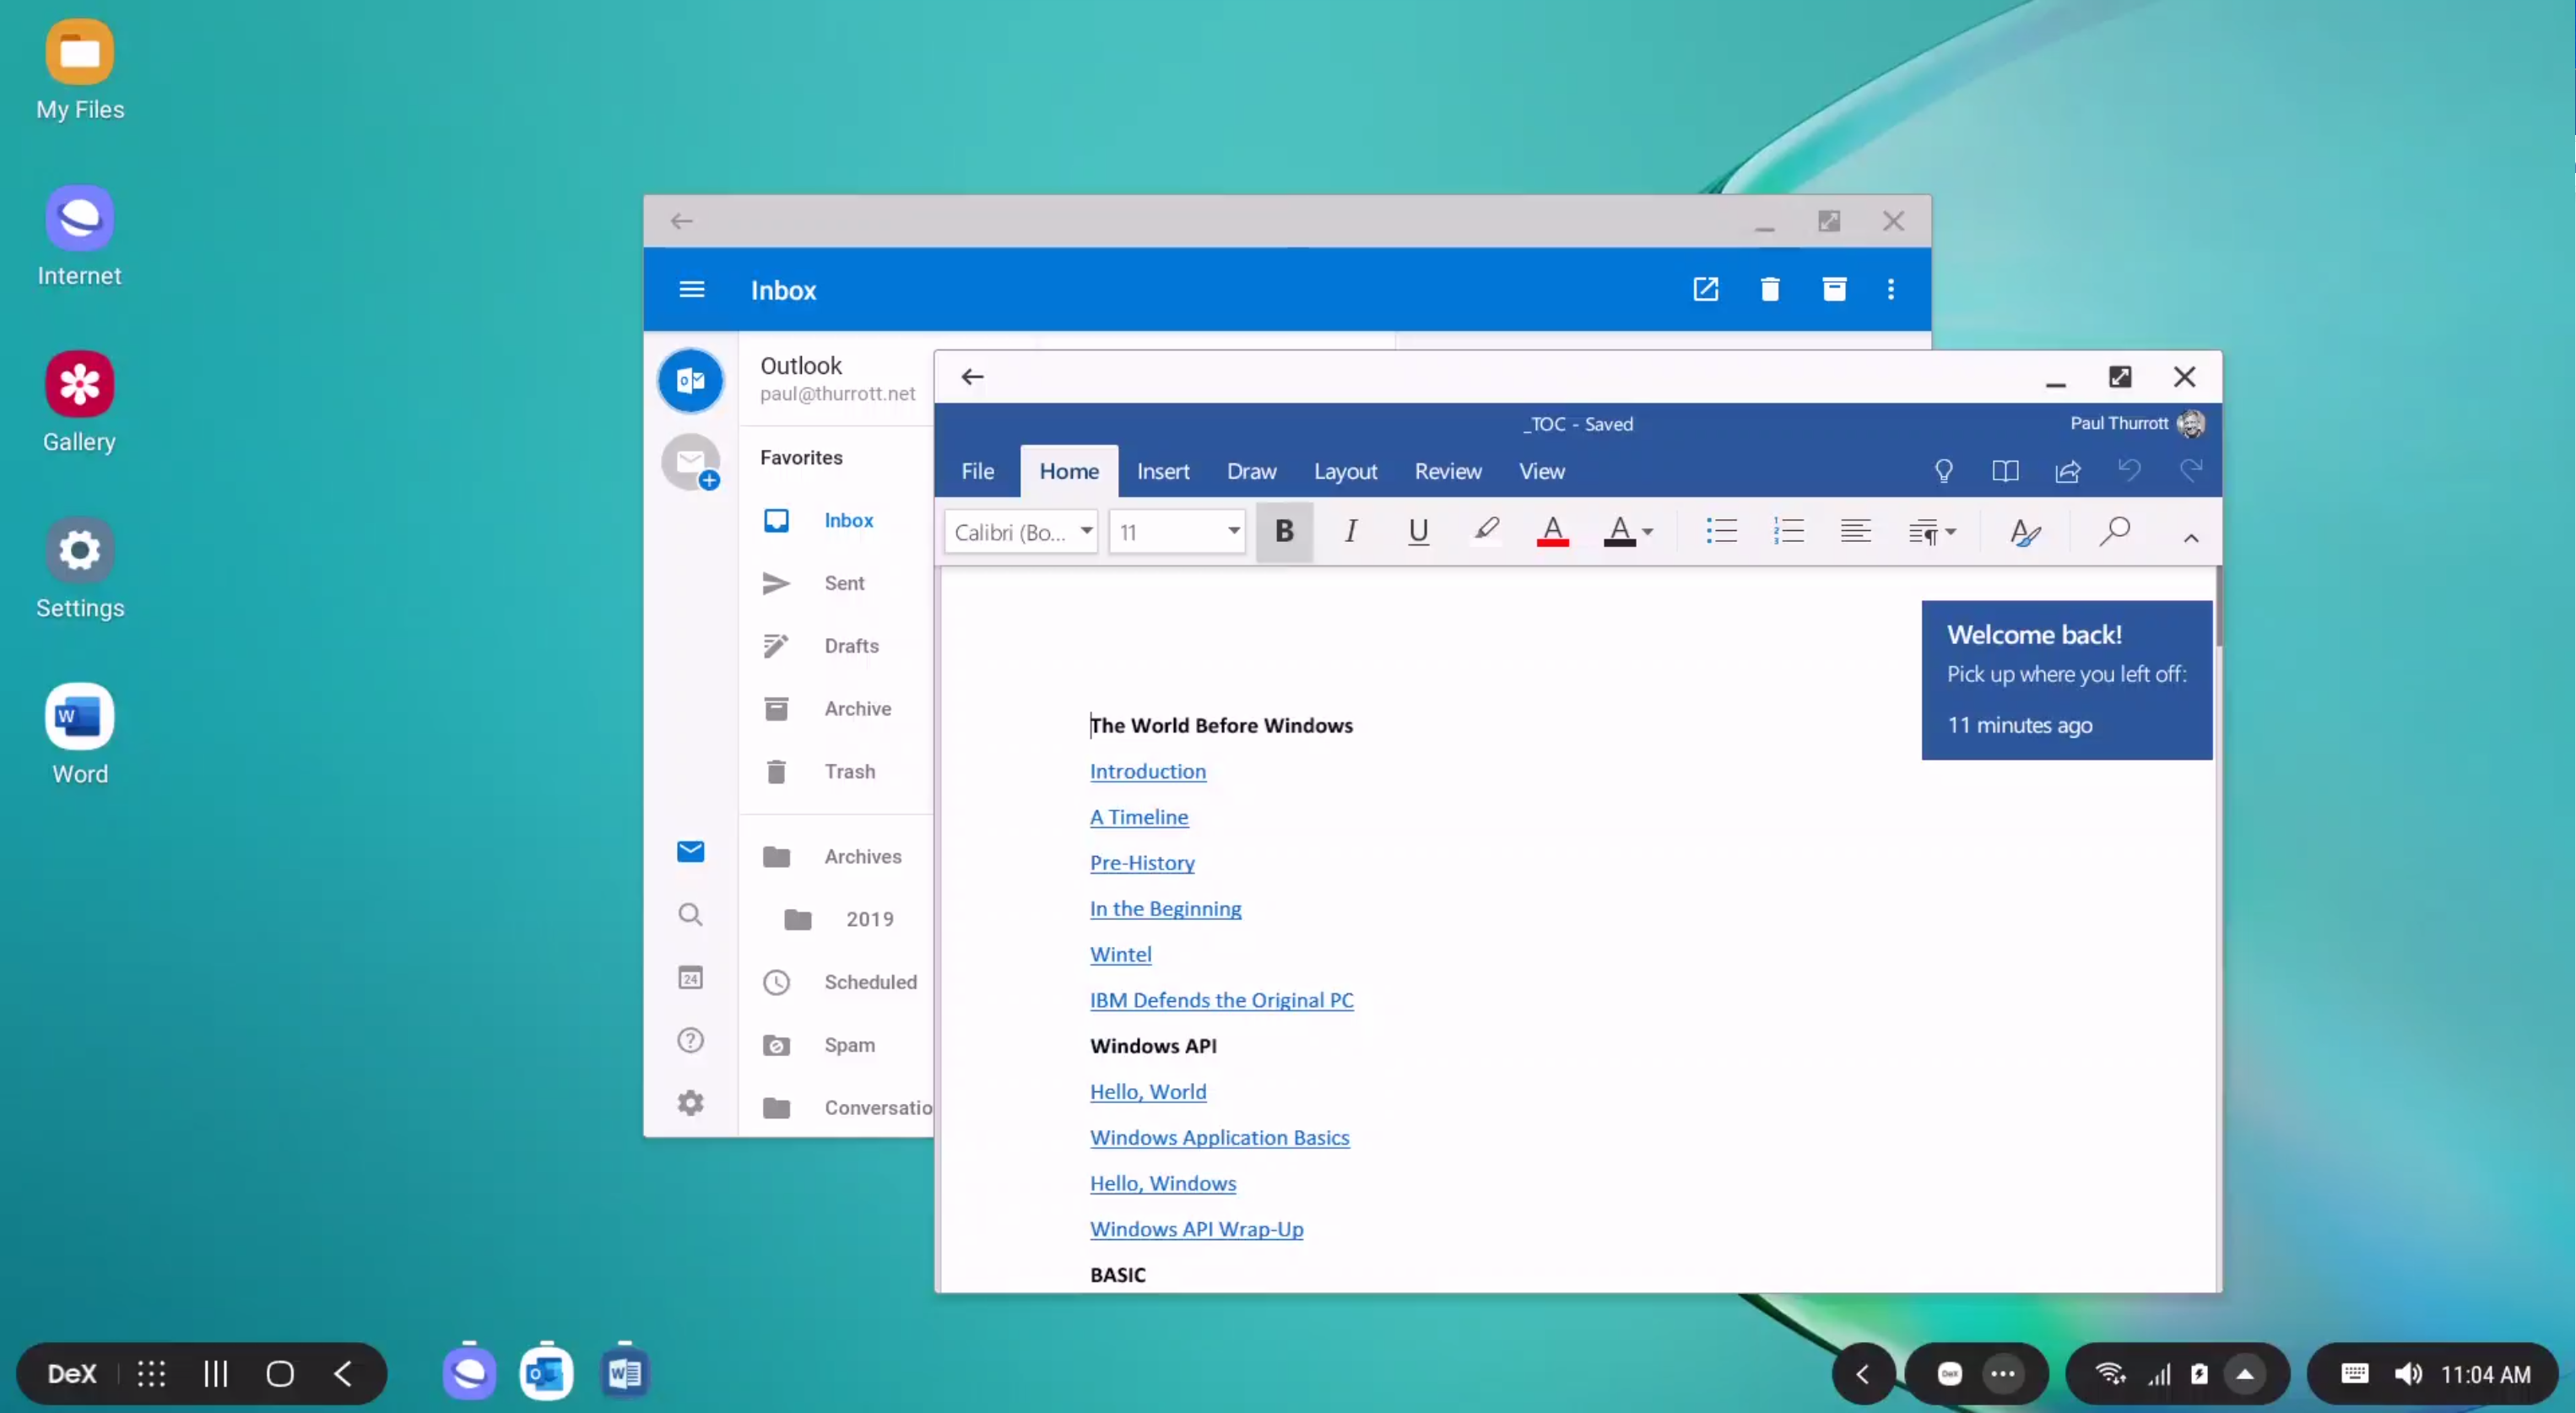Image resolution: width=2576 pixels, height=1413 pixels.
Task: Insert a bulleted list in Word
Action: click(x=1721, y=531)
